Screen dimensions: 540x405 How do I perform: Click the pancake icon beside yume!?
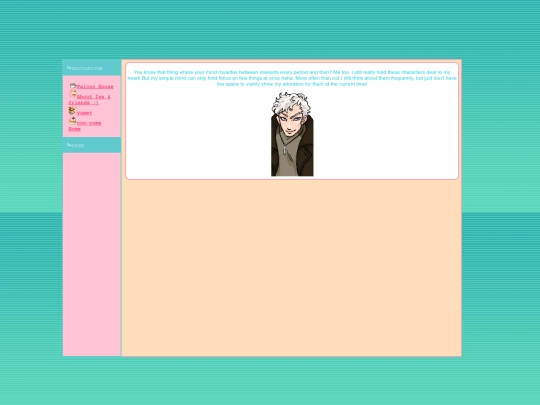[72, 111]
